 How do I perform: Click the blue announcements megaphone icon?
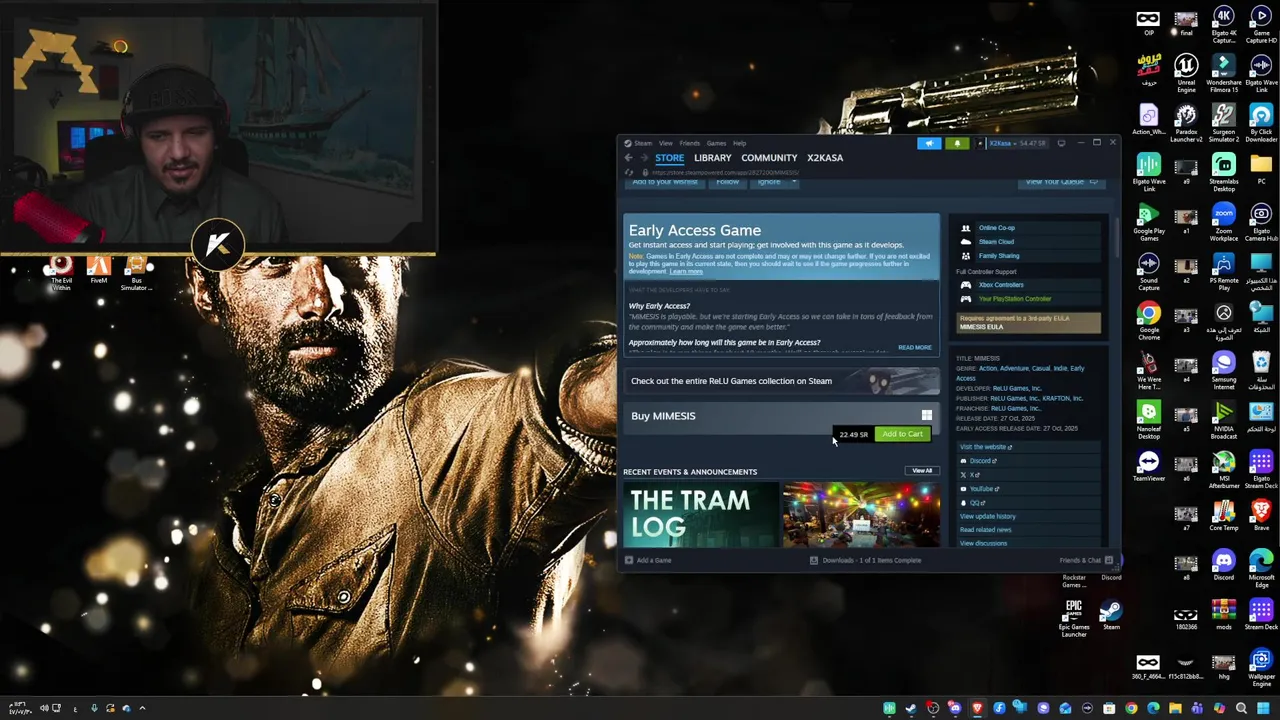[929, 143]
